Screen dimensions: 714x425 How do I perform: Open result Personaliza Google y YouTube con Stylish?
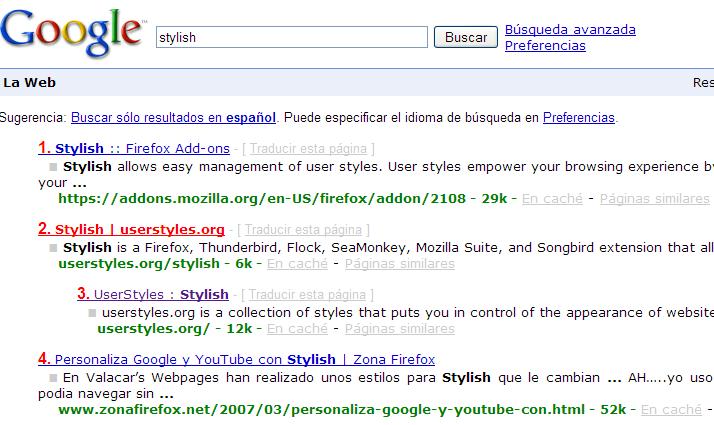pos(236,359)
